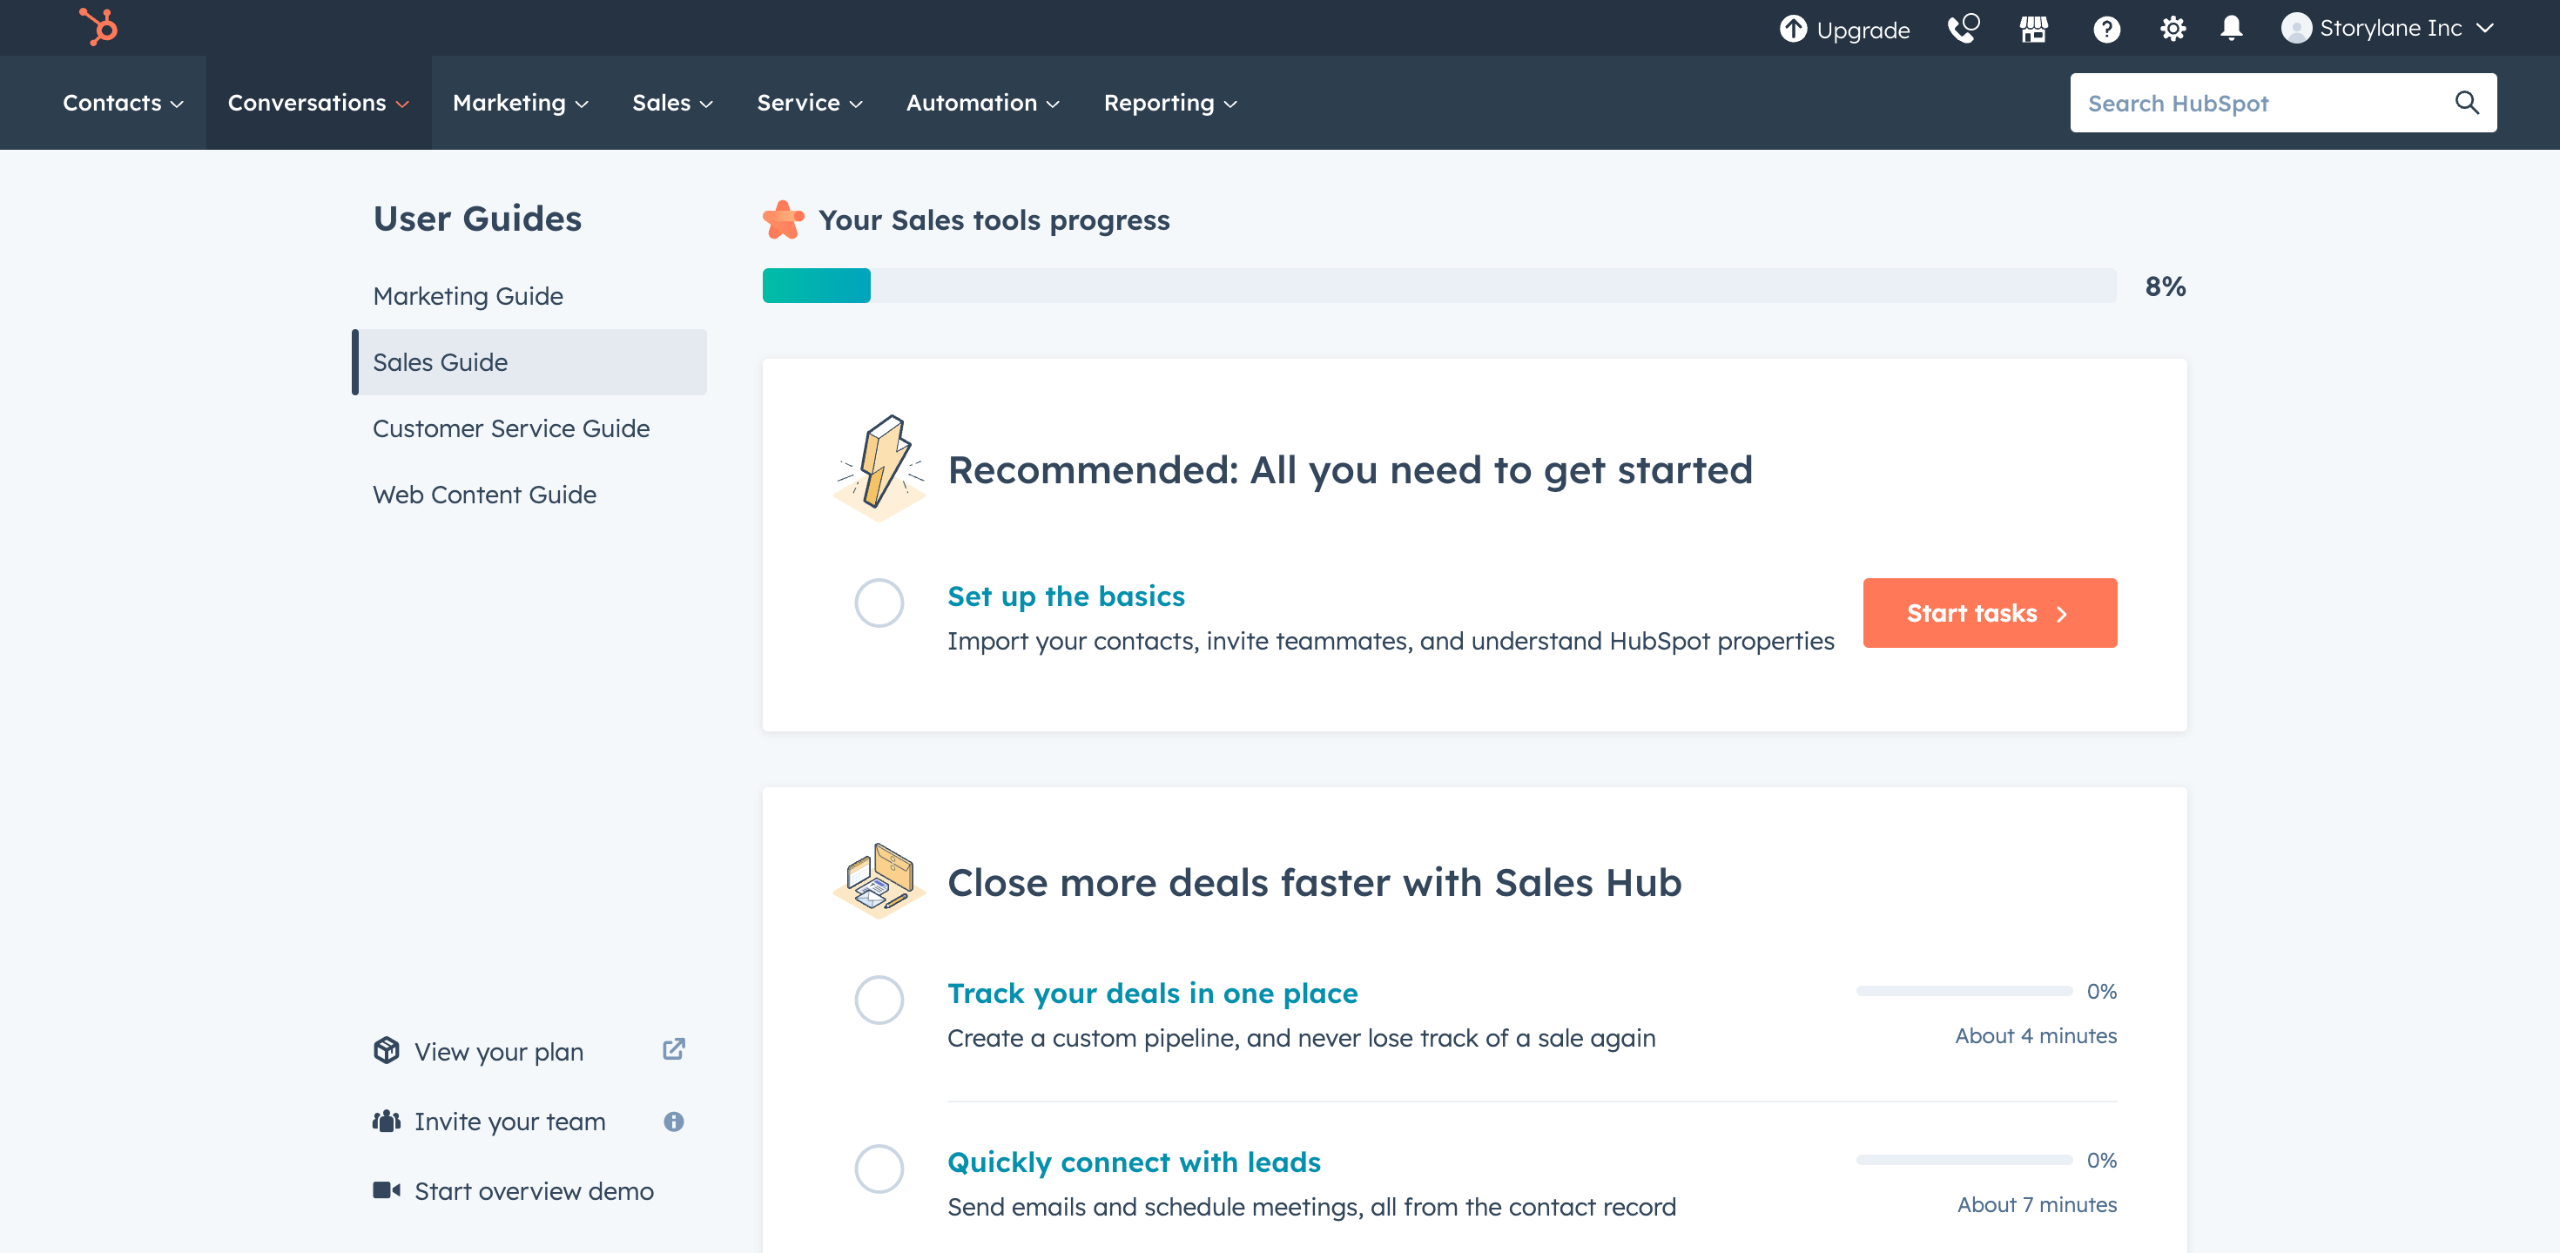Expand the Conversations menu
This screenshot has height=1253, width=2560.
coord(319,103)
